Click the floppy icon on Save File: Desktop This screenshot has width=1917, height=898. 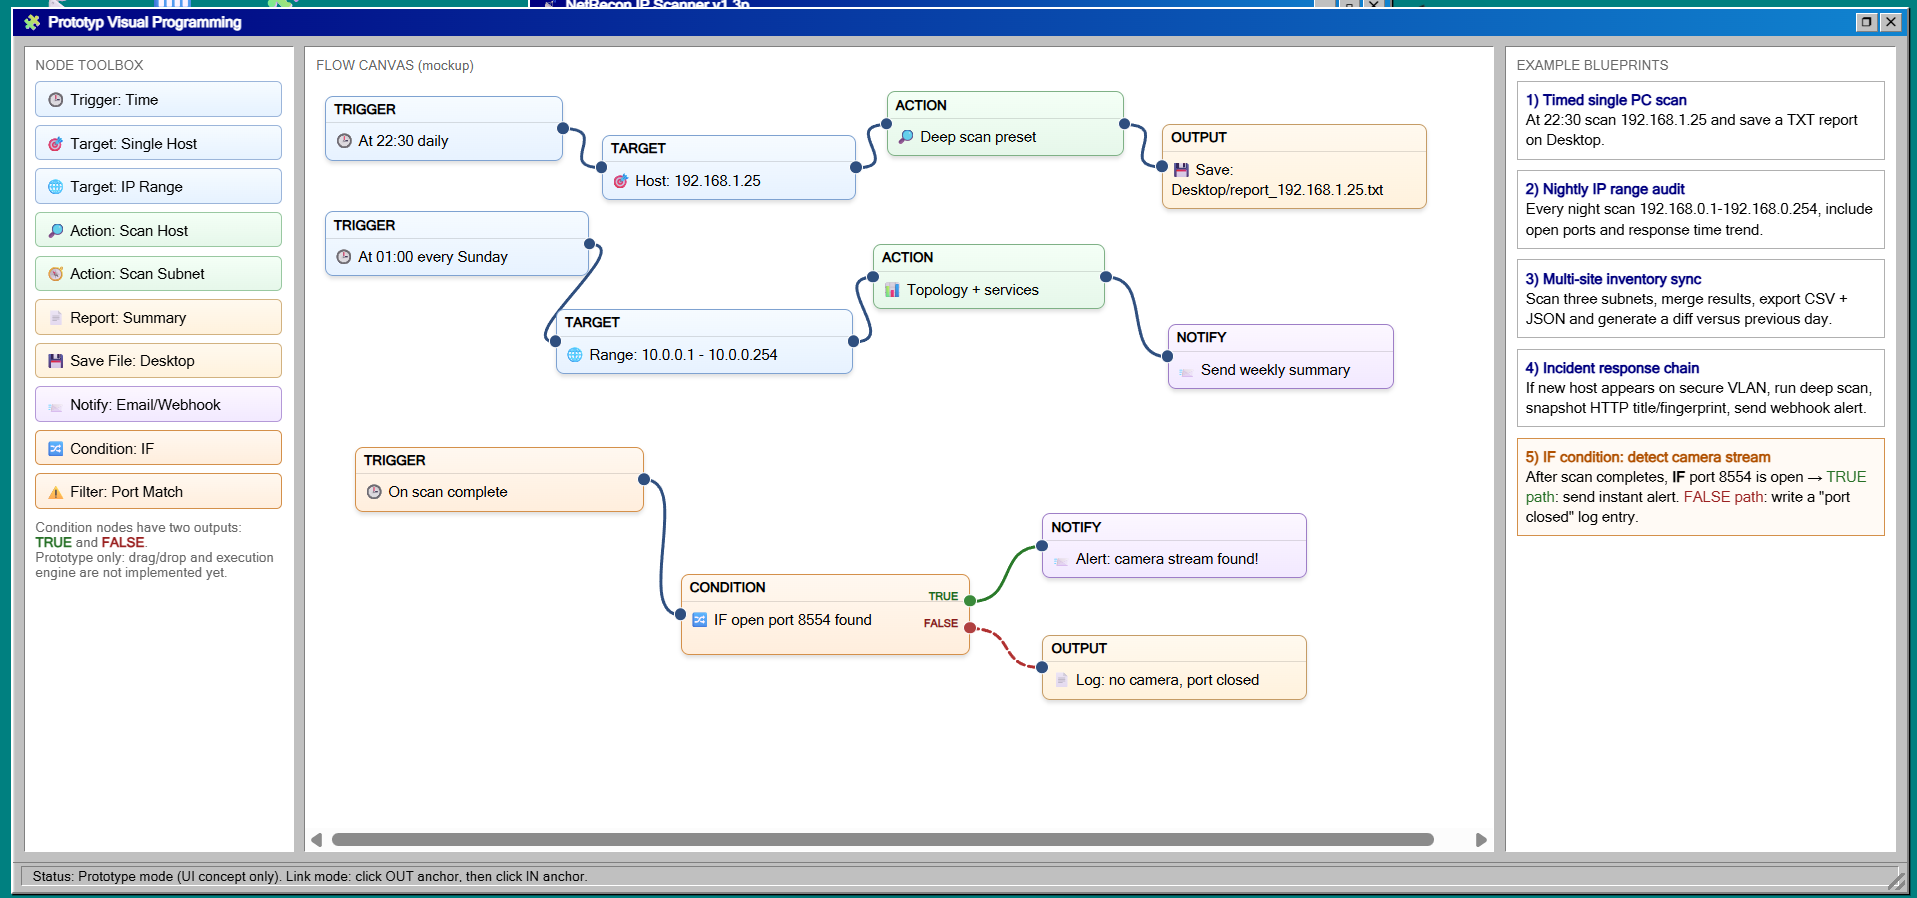(x=56, y=361)
